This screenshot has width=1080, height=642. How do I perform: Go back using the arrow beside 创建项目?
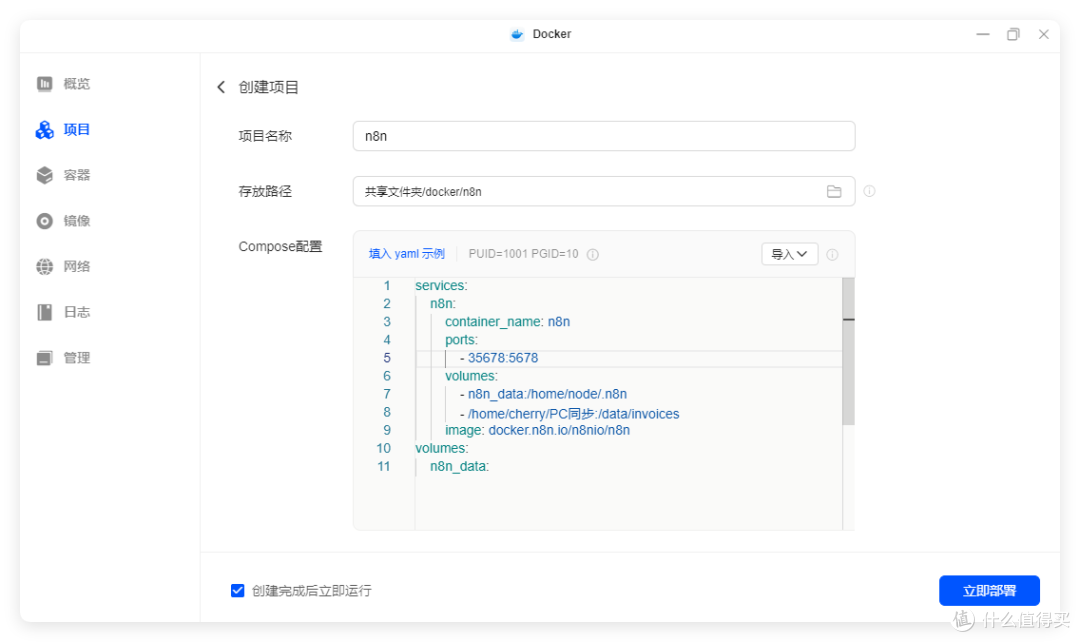click(x=221, y=87)
